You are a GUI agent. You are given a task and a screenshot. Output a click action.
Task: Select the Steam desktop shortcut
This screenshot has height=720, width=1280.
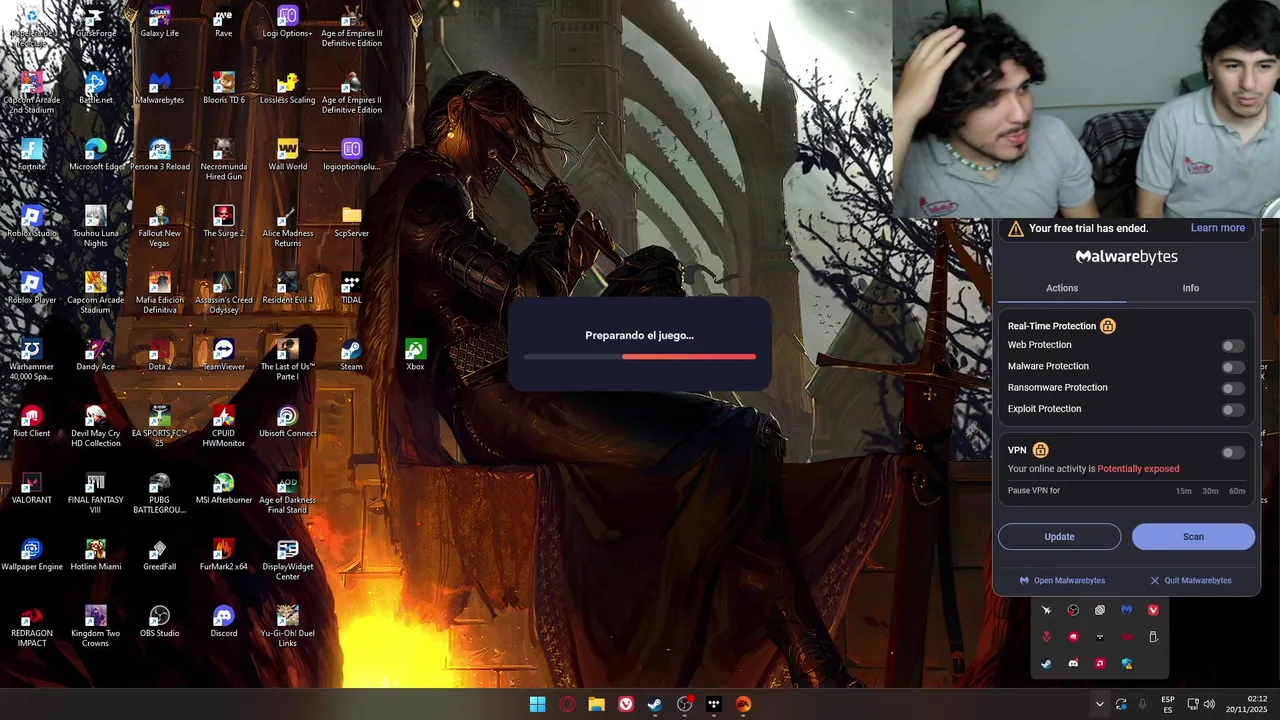[x=351, y=355]
